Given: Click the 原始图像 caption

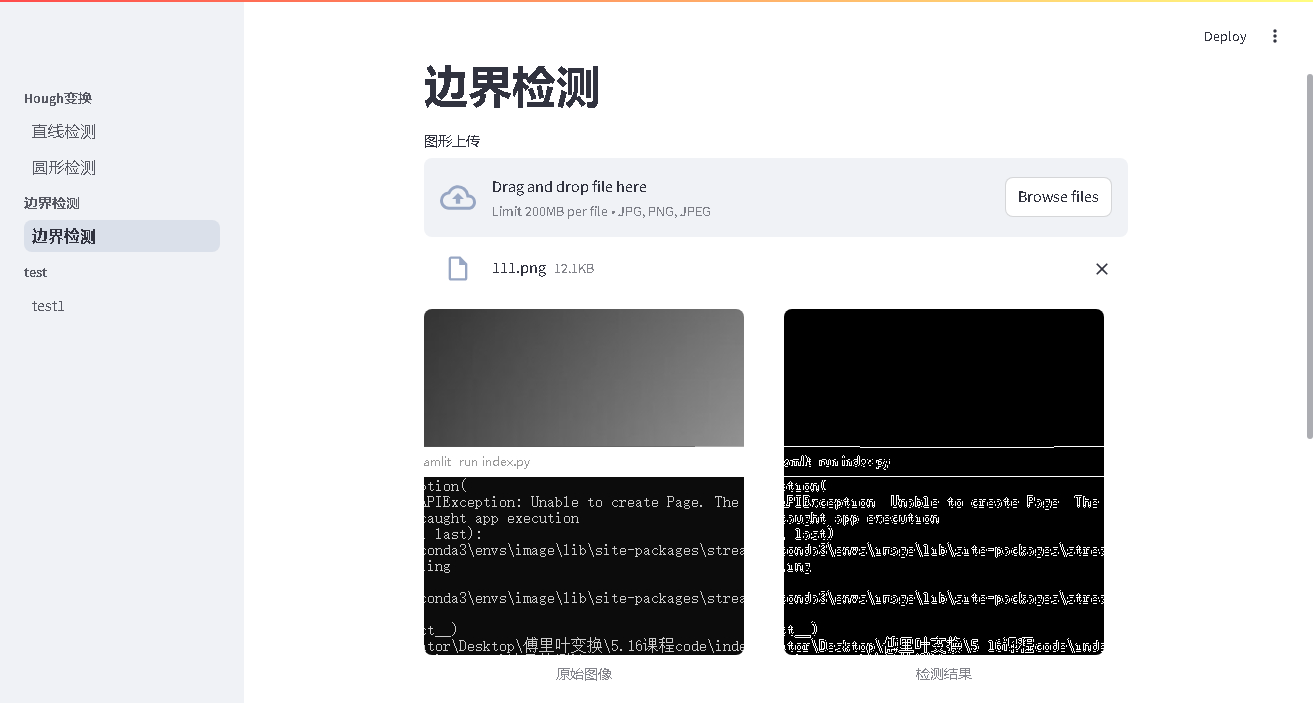Looking at the screenshot, I should (584, 674).
